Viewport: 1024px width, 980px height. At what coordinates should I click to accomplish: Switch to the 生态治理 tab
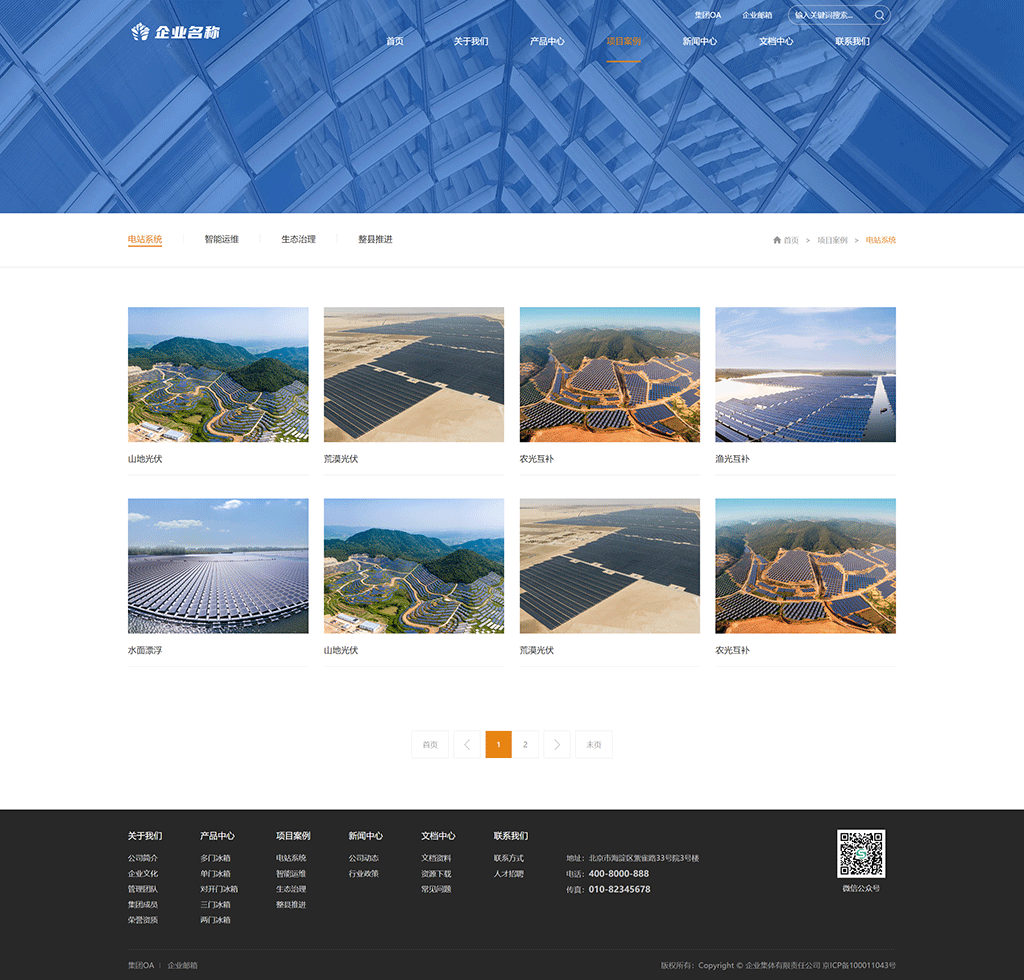point(298,240)
